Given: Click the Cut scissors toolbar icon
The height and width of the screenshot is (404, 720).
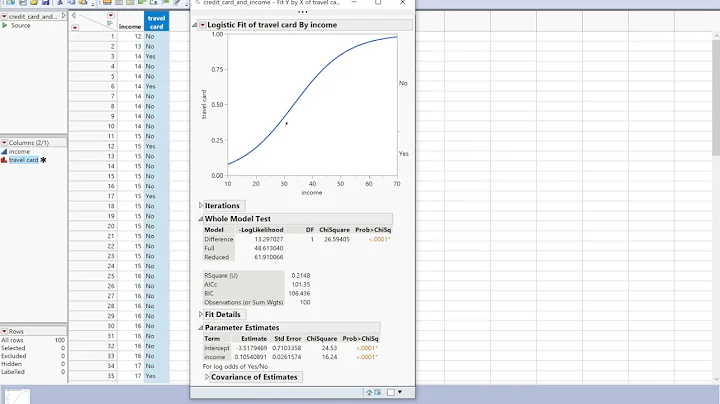Looking at the screenshot, I should [x=60, y=2].
